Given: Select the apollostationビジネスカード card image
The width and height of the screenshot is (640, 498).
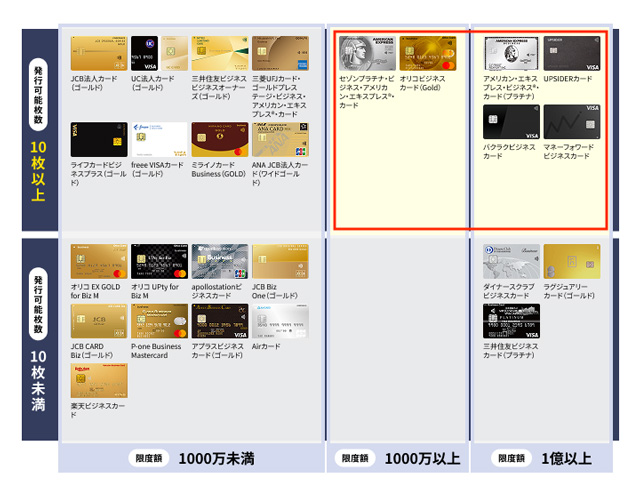Looking at the screenshot, I should click(220, 261).
